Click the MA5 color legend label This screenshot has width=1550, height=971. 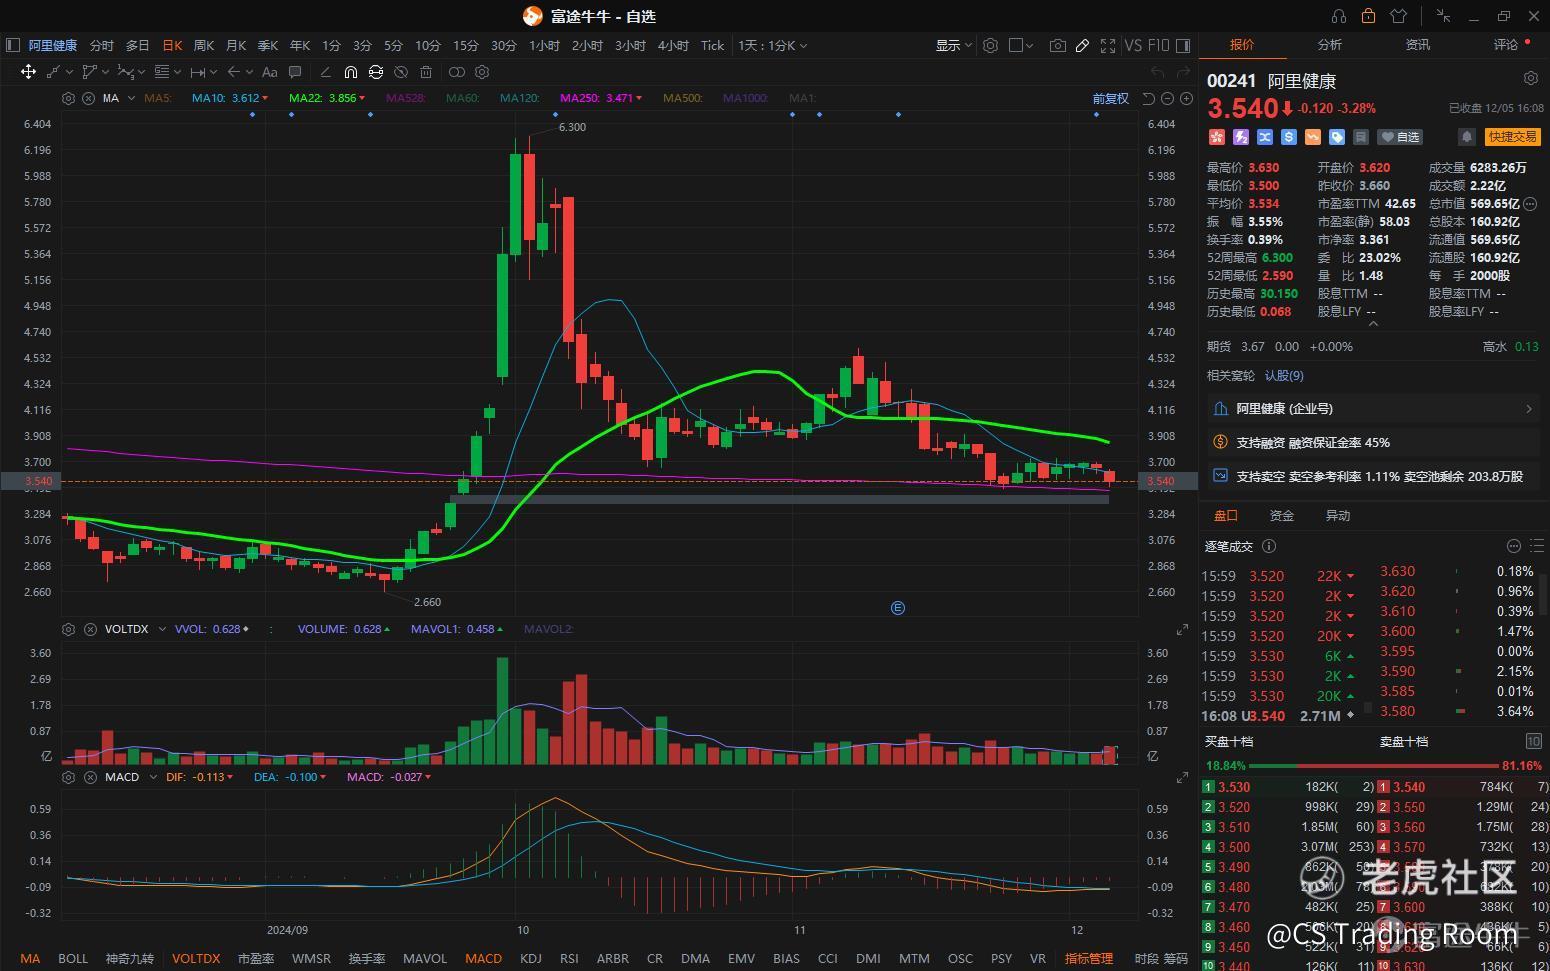157,98
